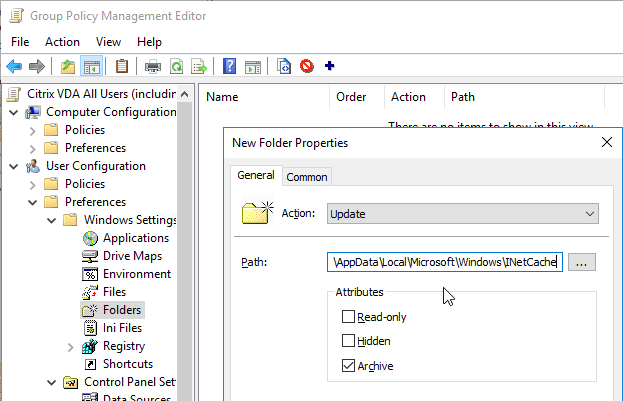Click the Print toolbar icon
Screen dimensions: 623x401
point(153,66)
